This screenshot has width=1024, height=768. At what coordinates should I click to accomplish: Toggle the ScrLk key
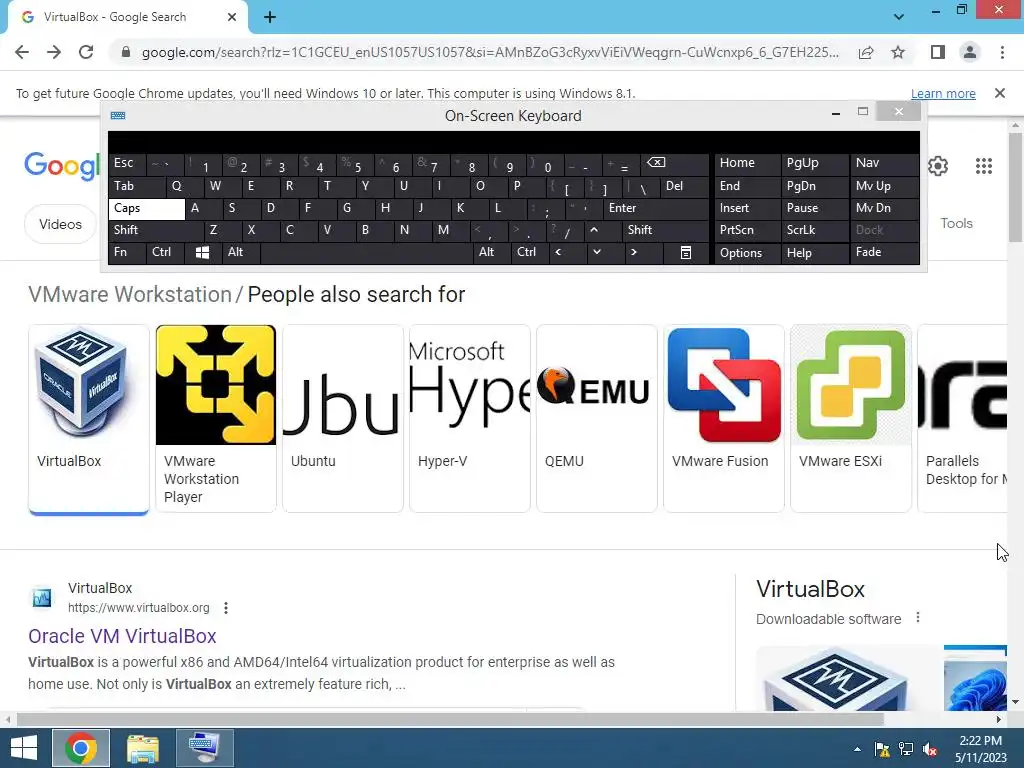[814, 230]
